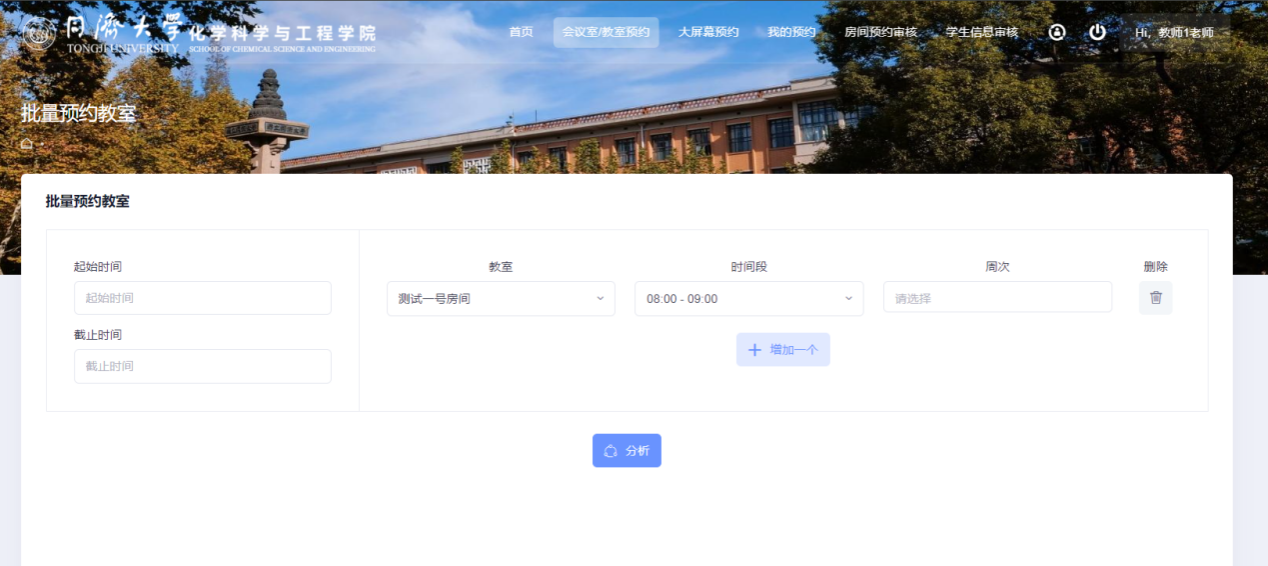Delete the row with trash icon

1155,298
